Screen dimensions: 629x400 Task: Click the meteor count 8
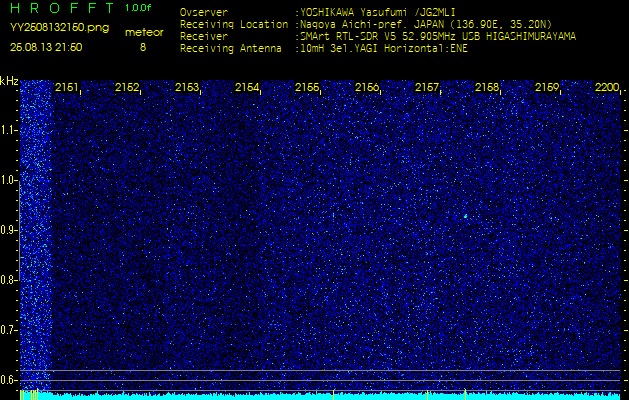tap(143, 47)
